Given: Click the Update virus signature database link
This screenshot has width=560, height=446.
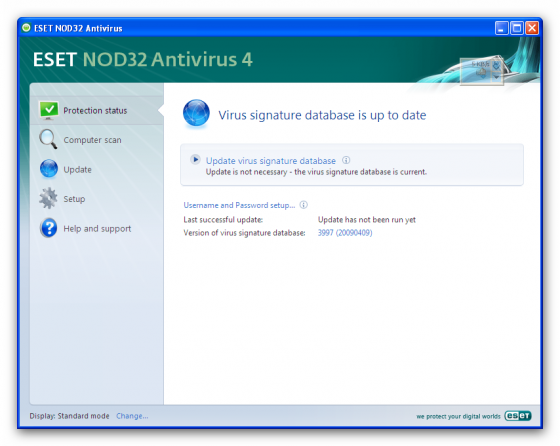Looking at the screenshot, I should (271, 161).
